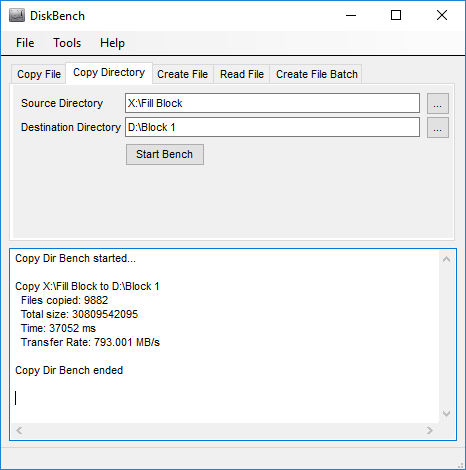Click the window resize grip in status bar
This screenshot has height=470, width=466.
pos(461,465)
